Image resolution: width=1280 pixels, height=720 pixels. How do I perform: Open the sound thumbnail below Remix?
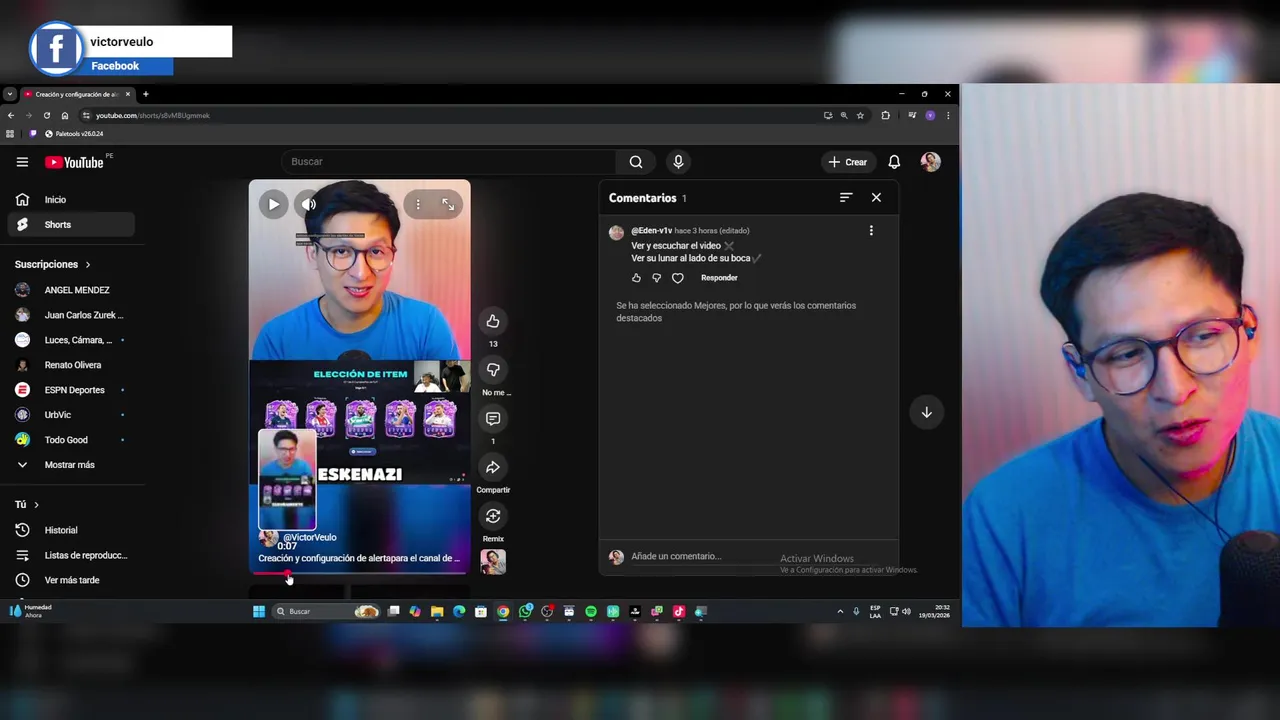493,562
